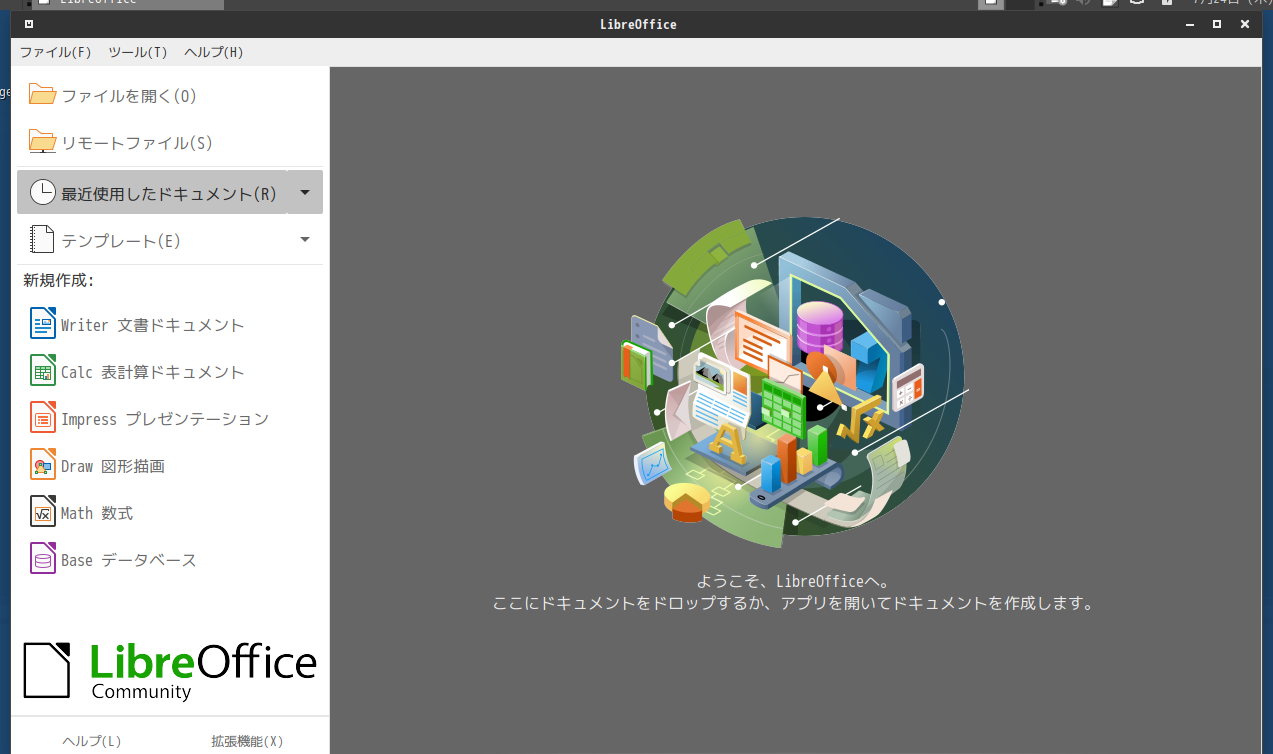
Task: Open the ツール(T) menu
Action: 137,52
